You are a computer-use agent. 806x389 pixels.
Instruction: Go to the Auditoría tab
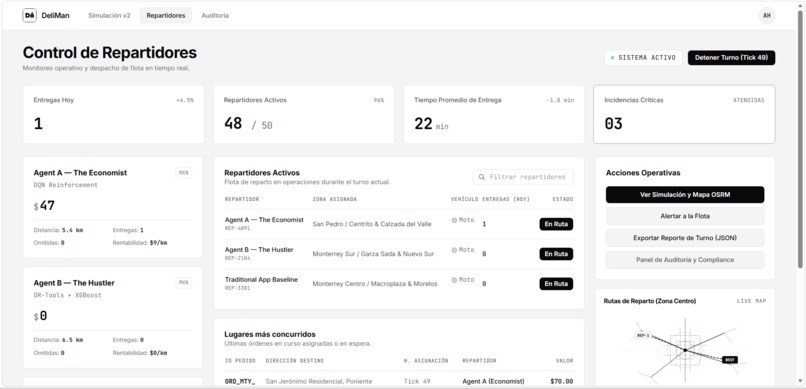coord(215,15)
